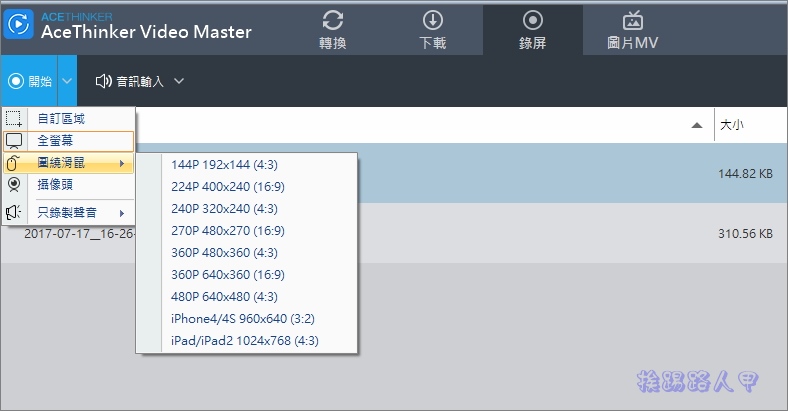Expand the 只錄製聲音 submenu arrow
This screenshot has width=788, height=411.
click(x=122, y=213)
